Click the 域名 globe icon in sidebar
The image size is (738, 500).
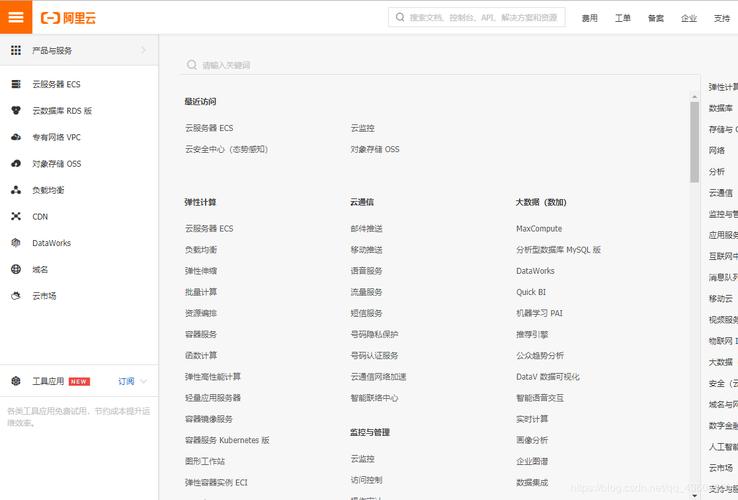pyautogui.click(x=16, y=269)
